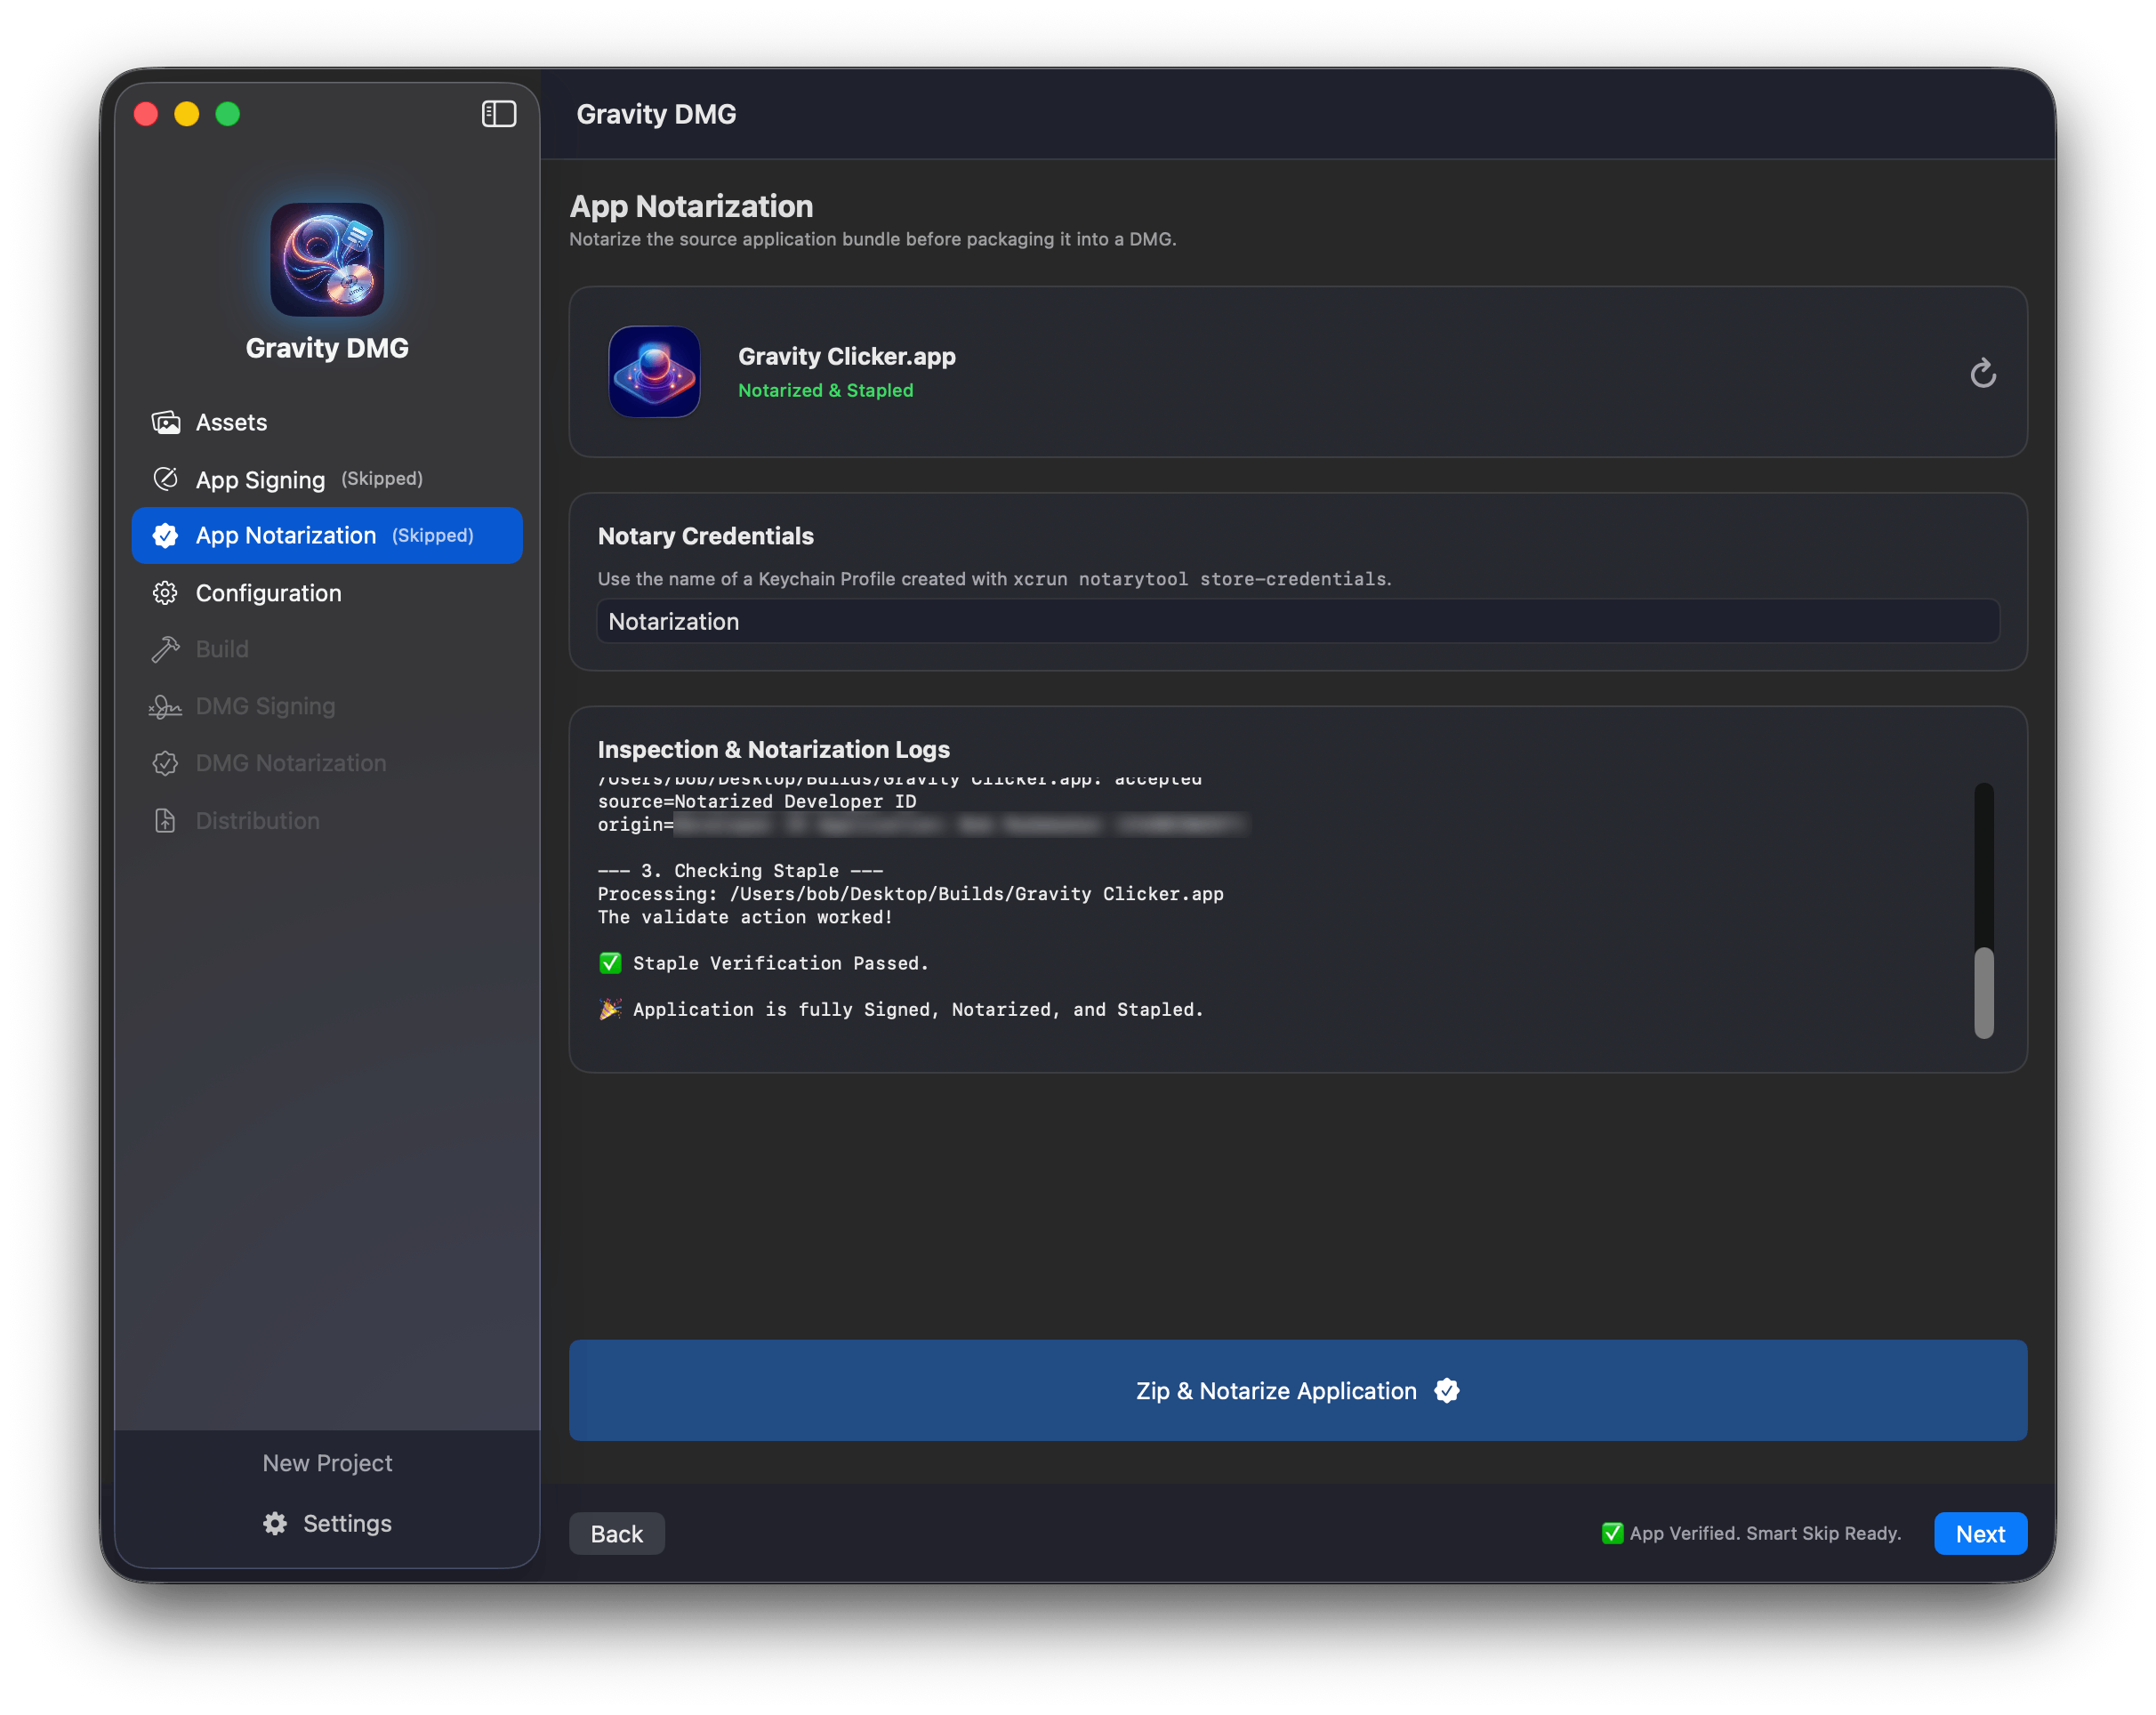This screenshot has height=1715, width=2156.
Task: Go Back to previous step
Action: [616, 1533]
